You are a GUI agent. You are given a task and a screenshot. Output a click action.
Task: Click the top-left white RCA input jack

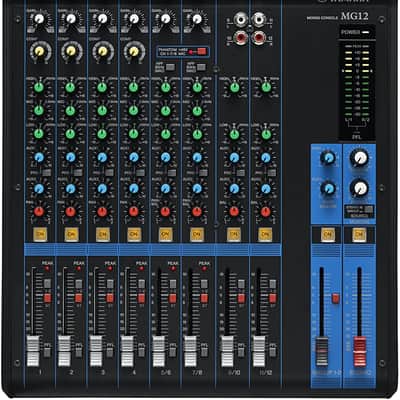240,20
